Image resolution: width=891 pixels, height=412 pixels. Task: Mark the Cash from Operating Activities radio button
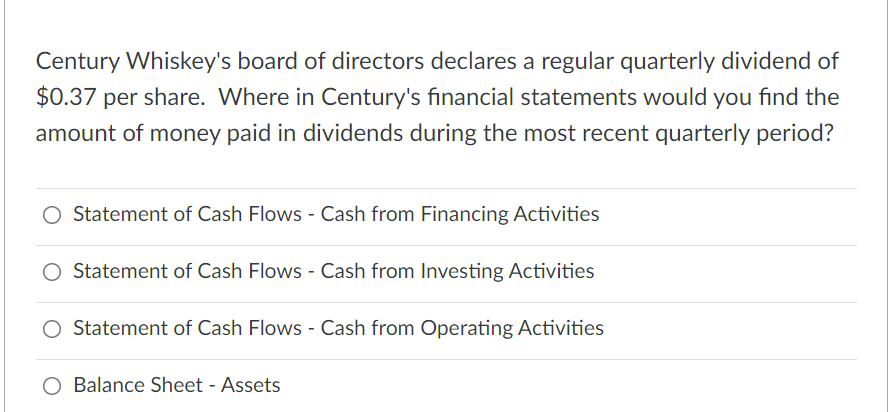click(x=52, y=329)
